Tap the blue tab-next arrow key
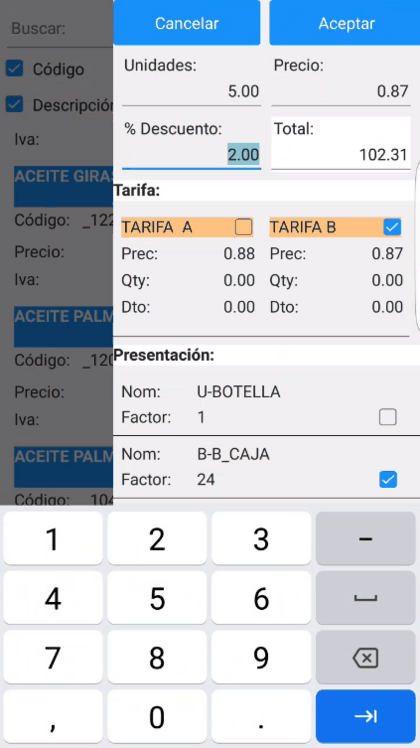 366,717
